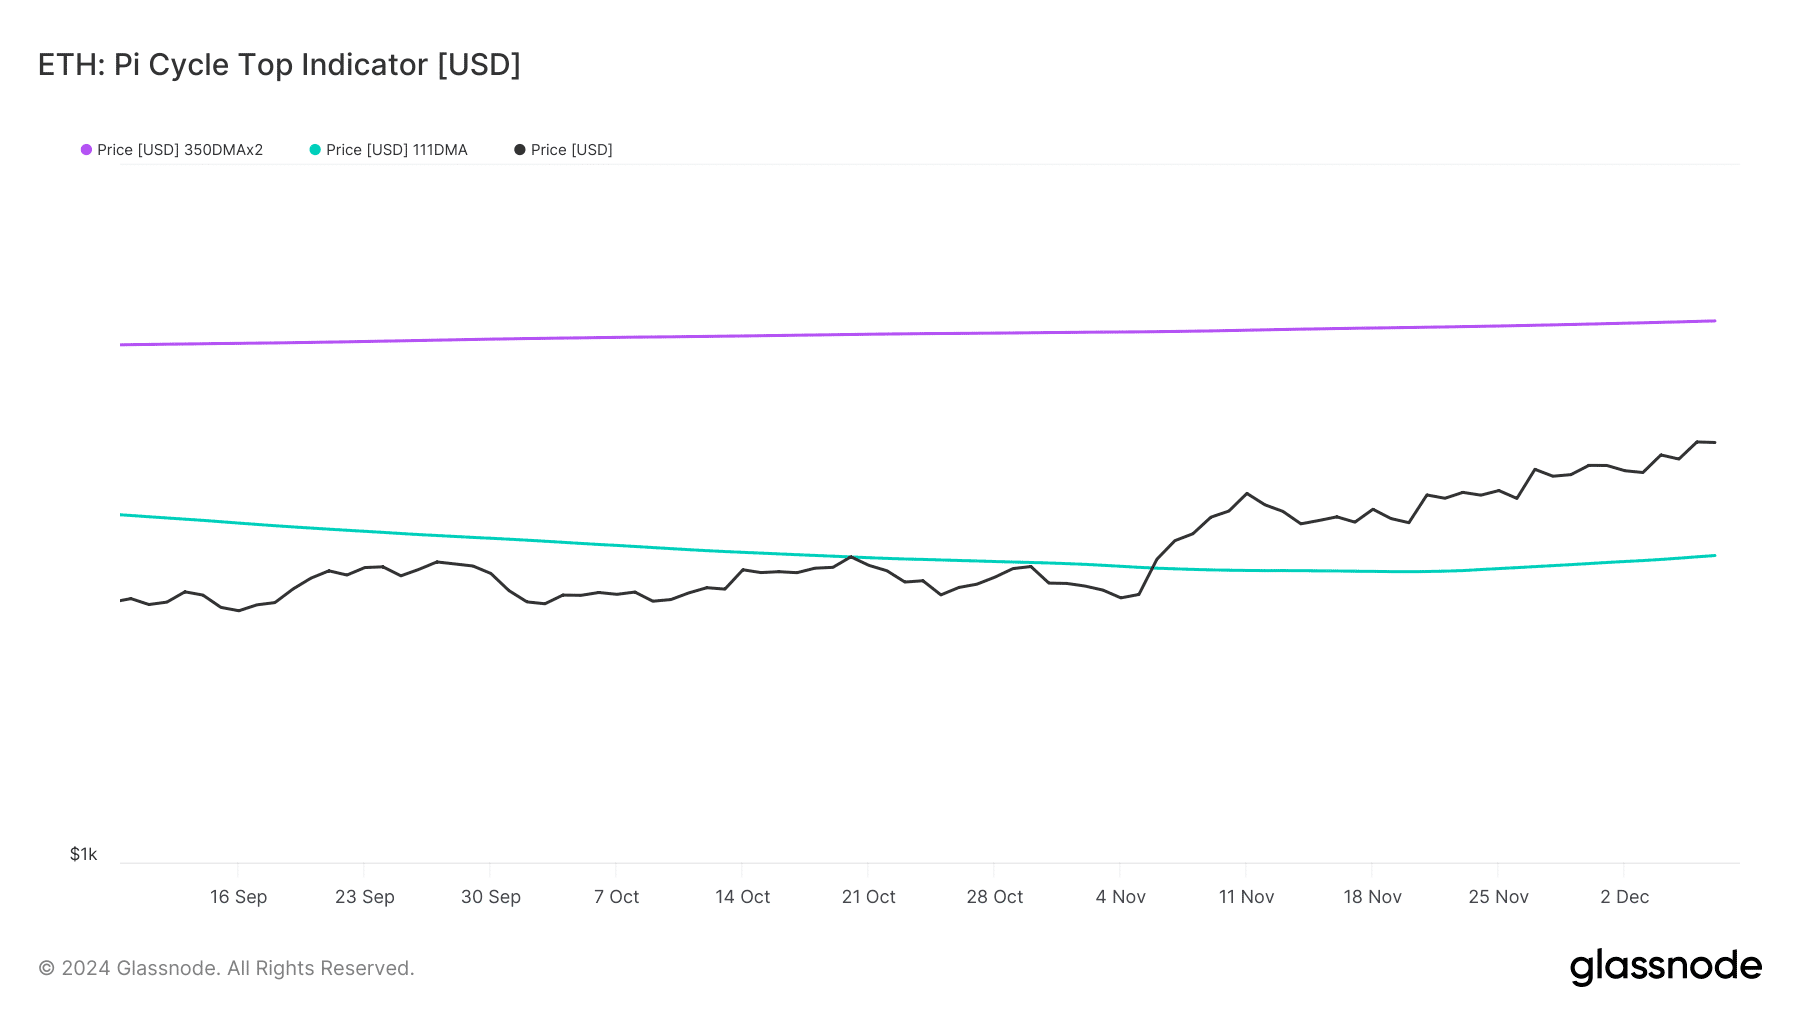Click the Glassnode copyright notice text
Image resolution: width=1800 pixels, height=1013 pixels.
[226, 968]
